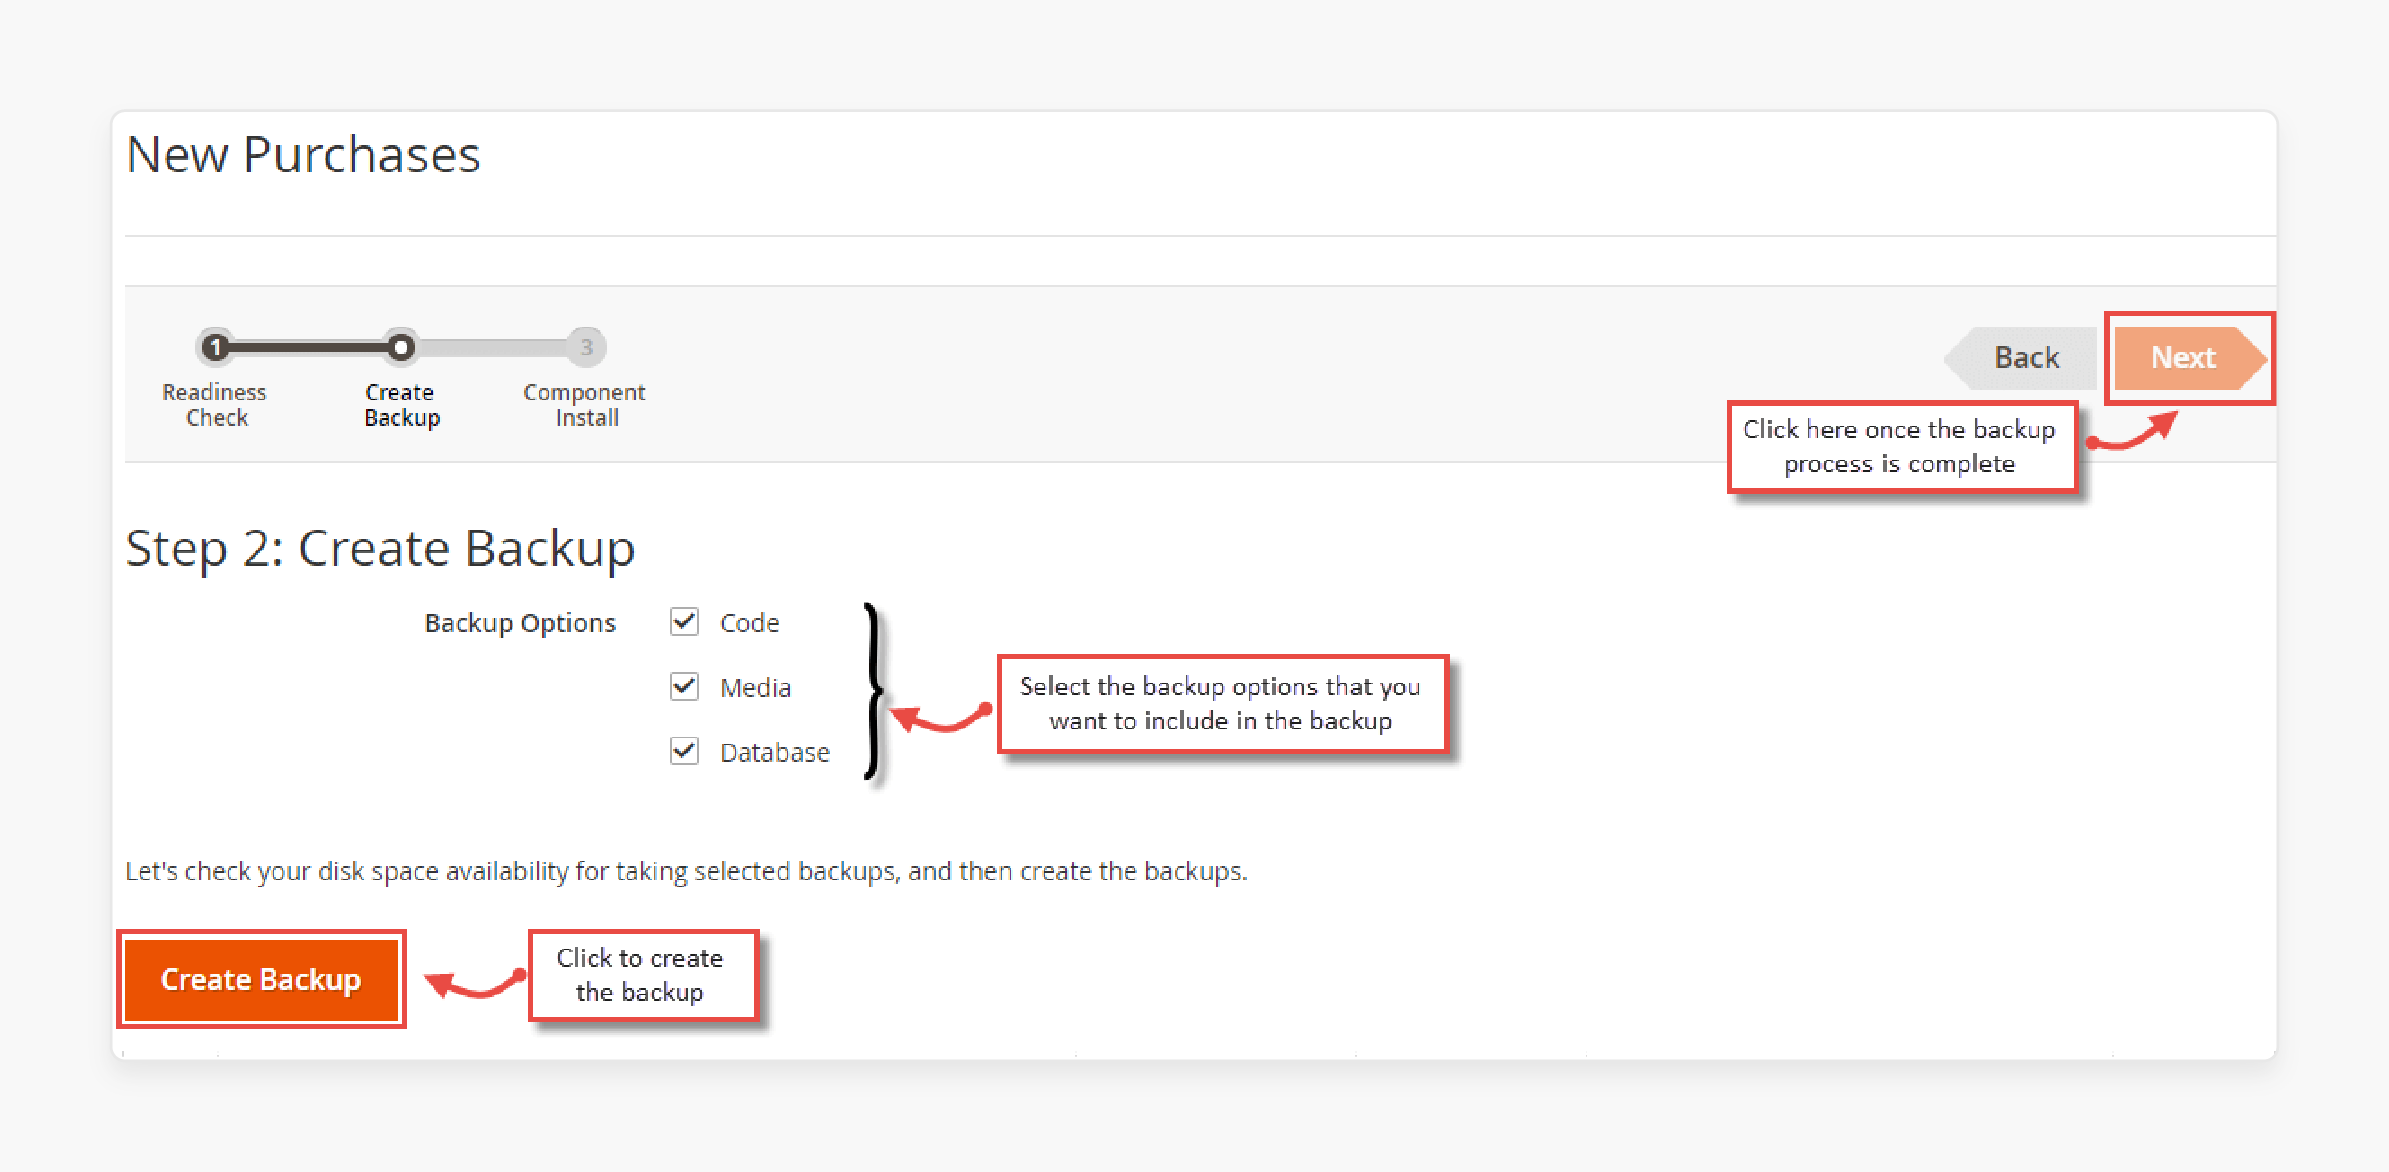Click the Step 2: Create Backup heading
The height and width of the screenshot is (1172, 2389).
click(x=380, y=549)
